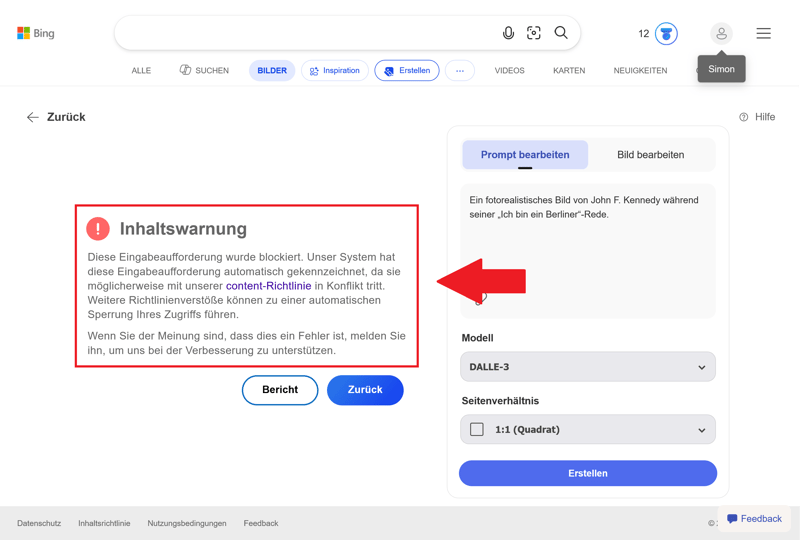
Task: Open the Datenschutz footer link
Action: [x=39, y=523]
